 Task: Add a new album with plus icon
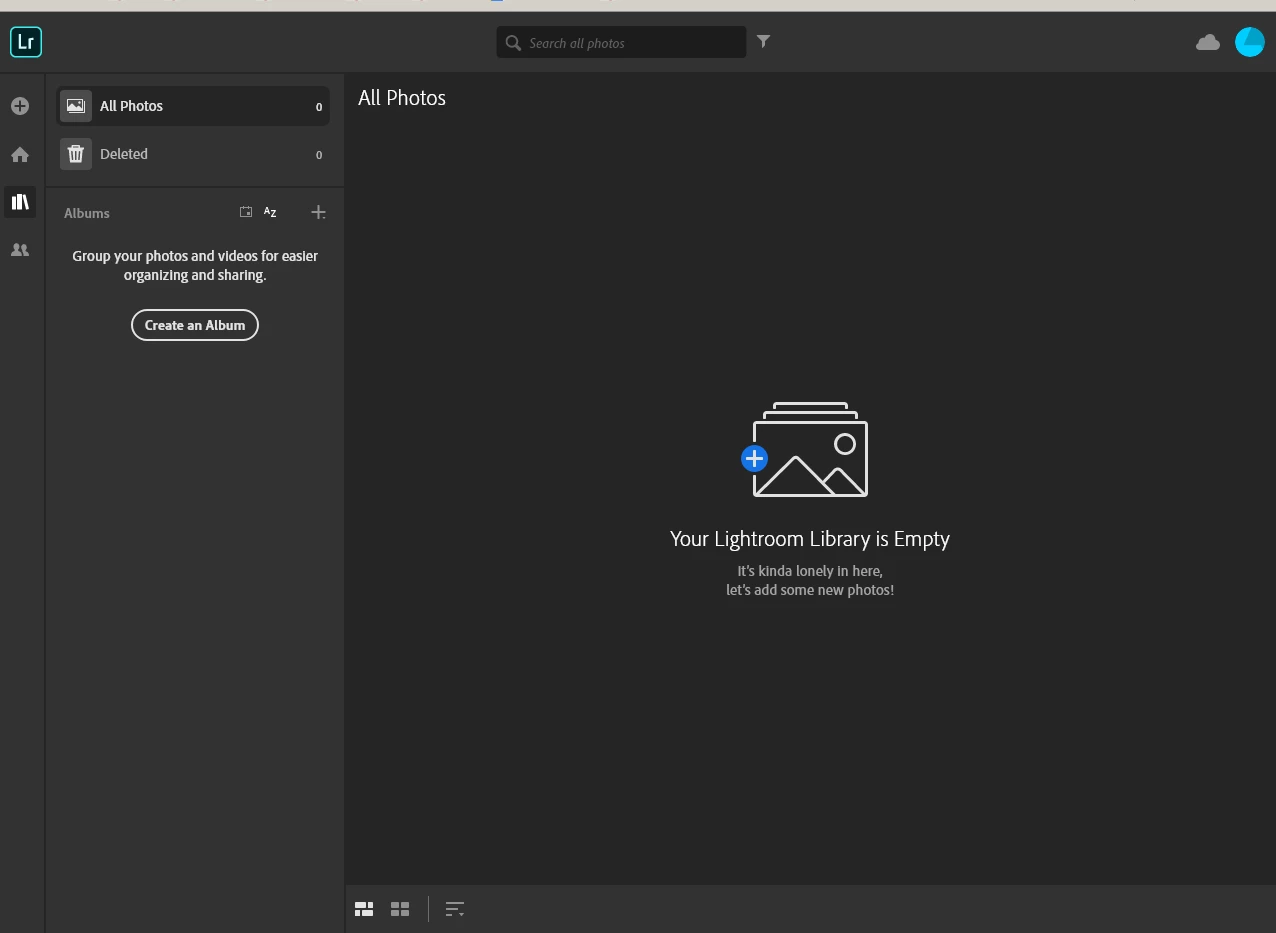tap(318, 212)
